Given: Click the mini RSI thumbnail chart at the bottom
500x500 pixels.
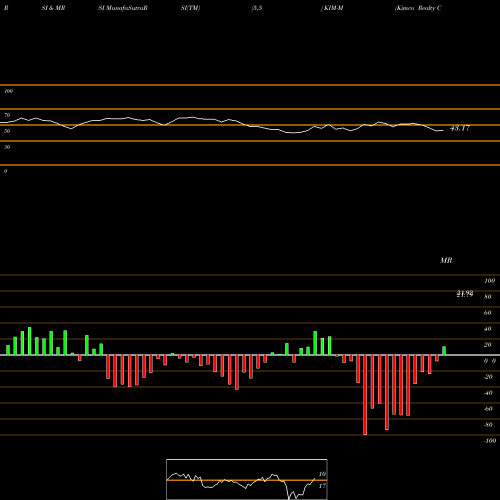Looking at the screenshot, I should (247, 479).
